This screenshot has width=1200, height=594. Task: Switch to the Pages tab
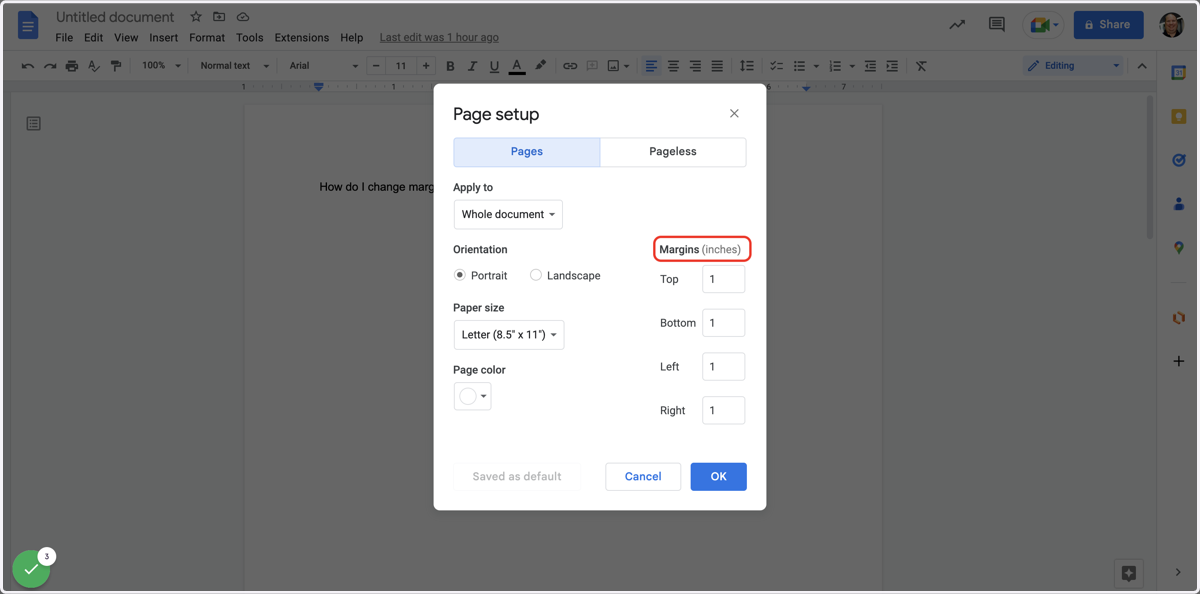tap(527, 152)
